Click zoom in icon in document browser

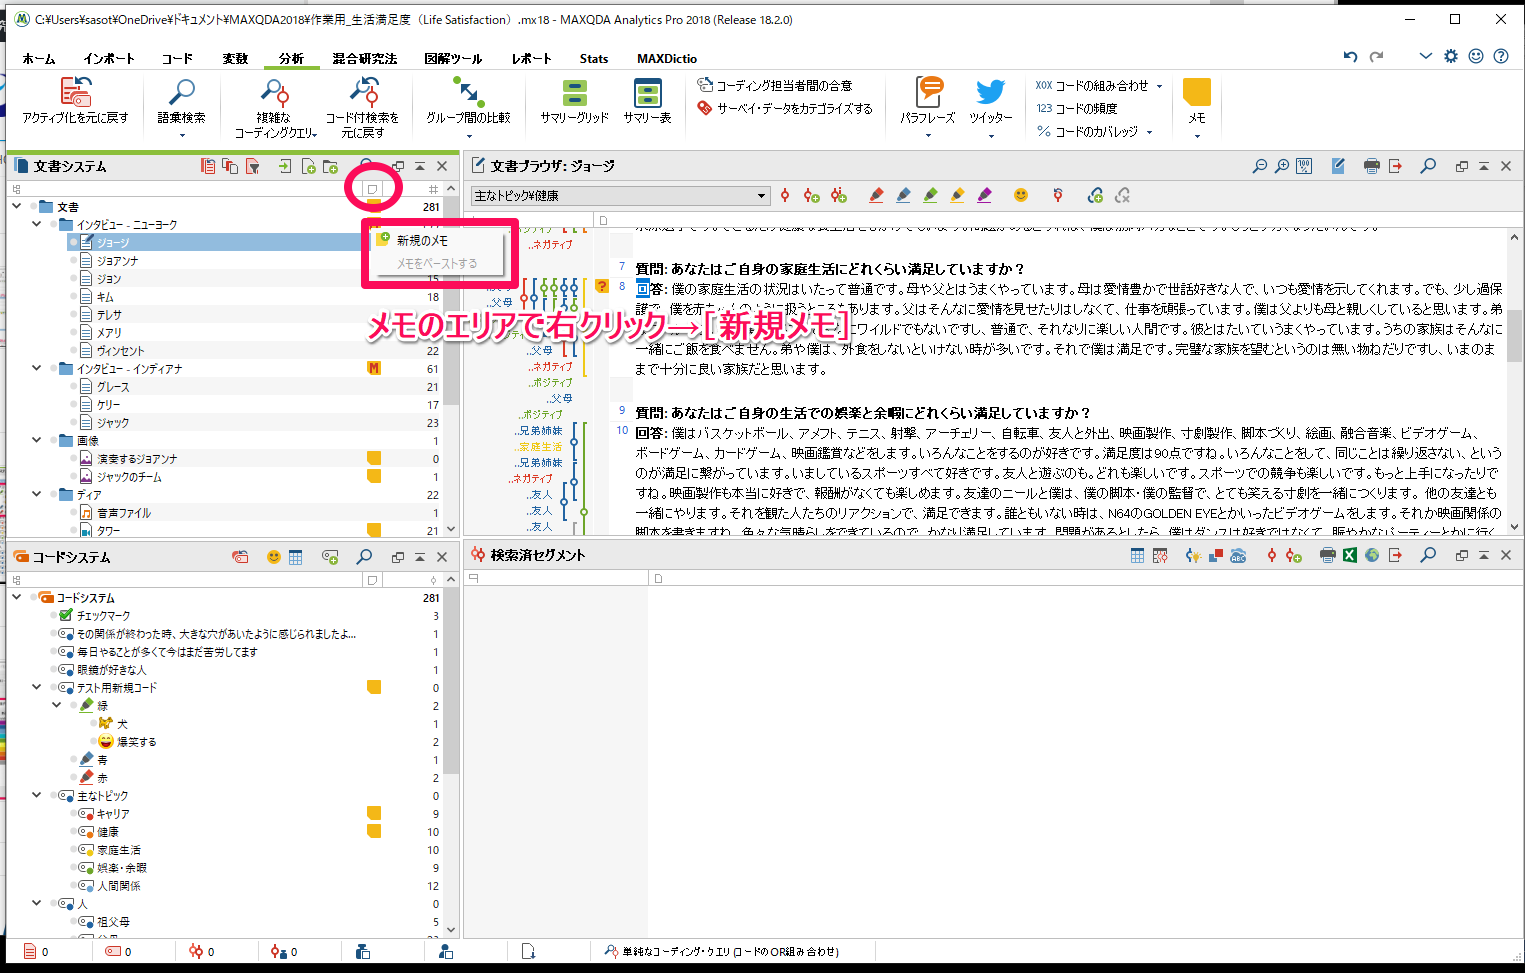click(x=1282, y=166)
